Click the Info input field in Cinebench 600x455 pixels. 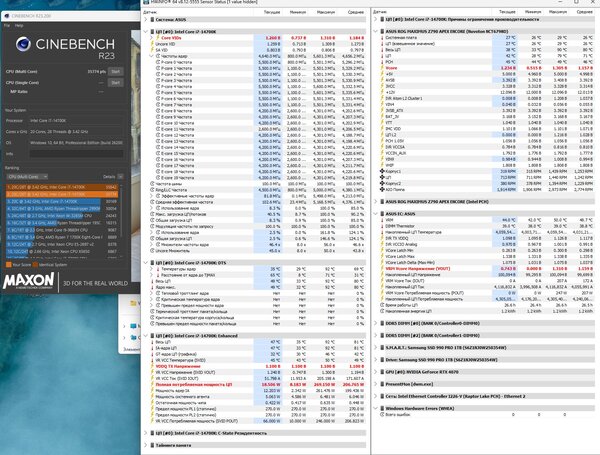click(x=77, y=154)
